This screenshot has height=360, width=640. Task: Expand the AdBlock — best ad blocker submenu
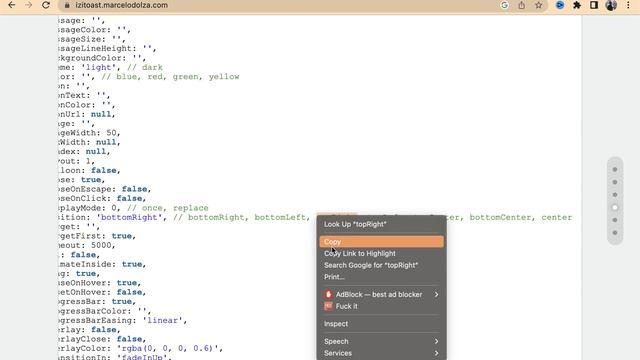point(381,294)
